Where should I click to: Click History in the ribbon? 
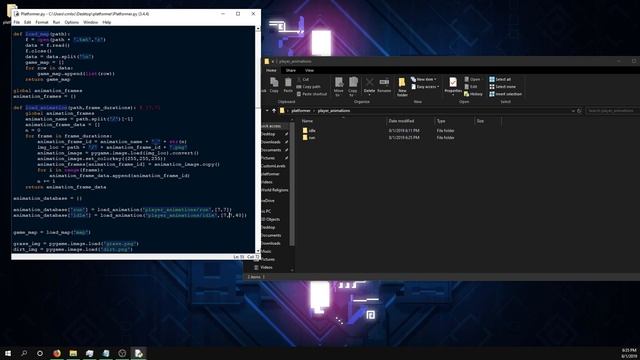473,94
